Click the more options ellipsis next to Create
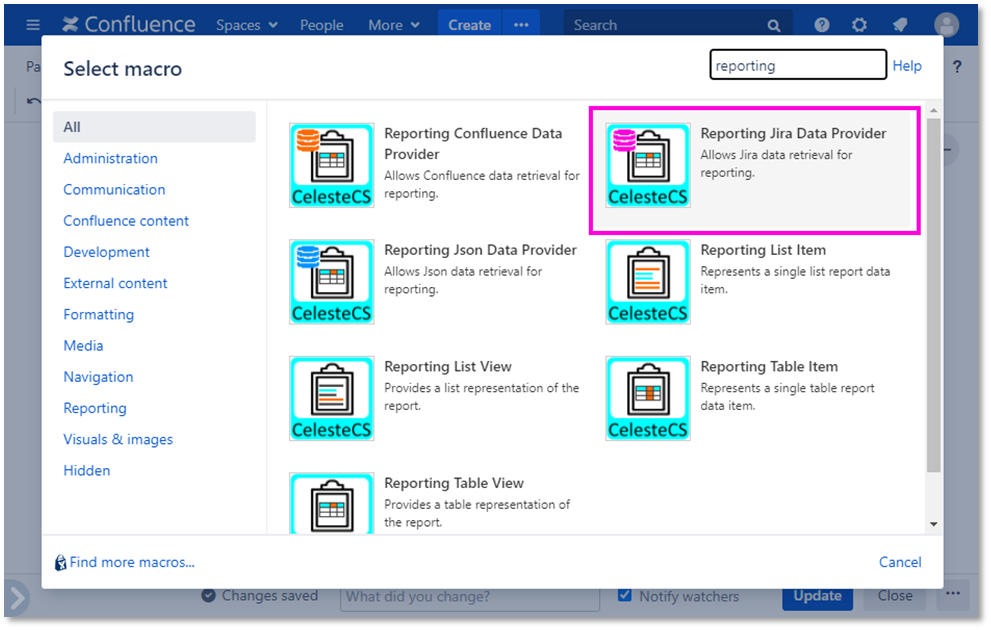991x630 pixels. pos(521,25)
